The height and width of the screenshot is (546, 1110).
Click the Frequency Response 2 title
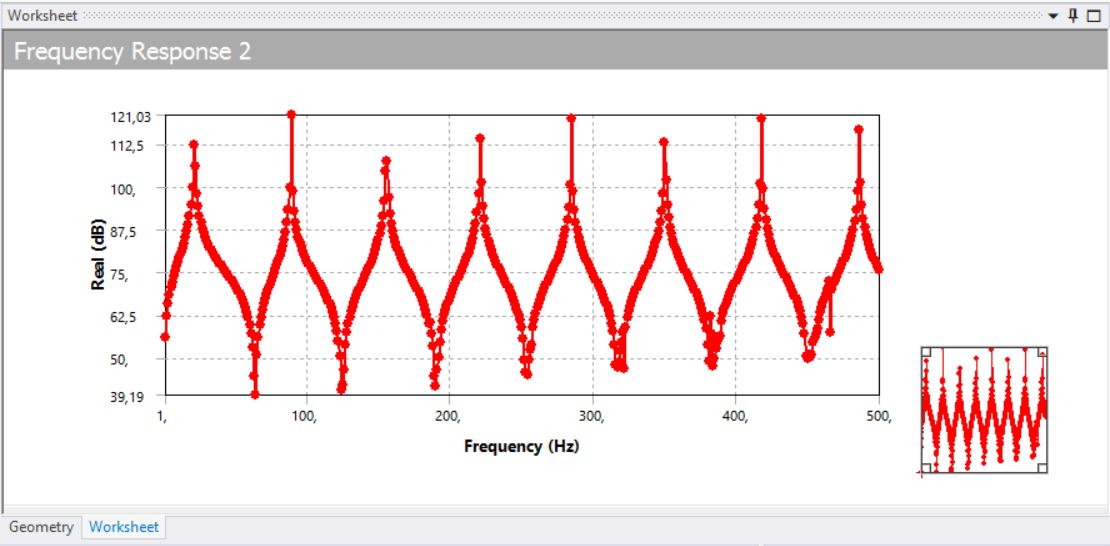(x=132, y=52)
